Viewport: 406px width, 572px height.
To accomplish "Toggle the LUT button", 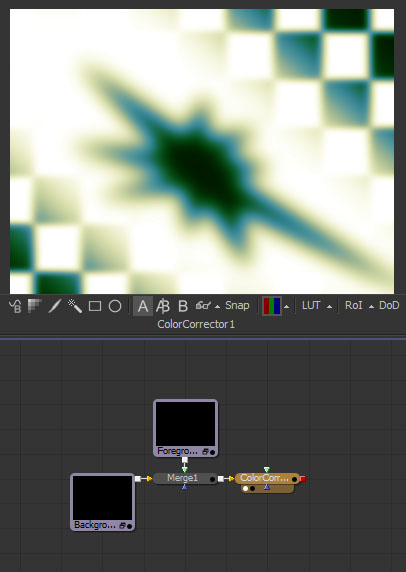I will [311, 305].
